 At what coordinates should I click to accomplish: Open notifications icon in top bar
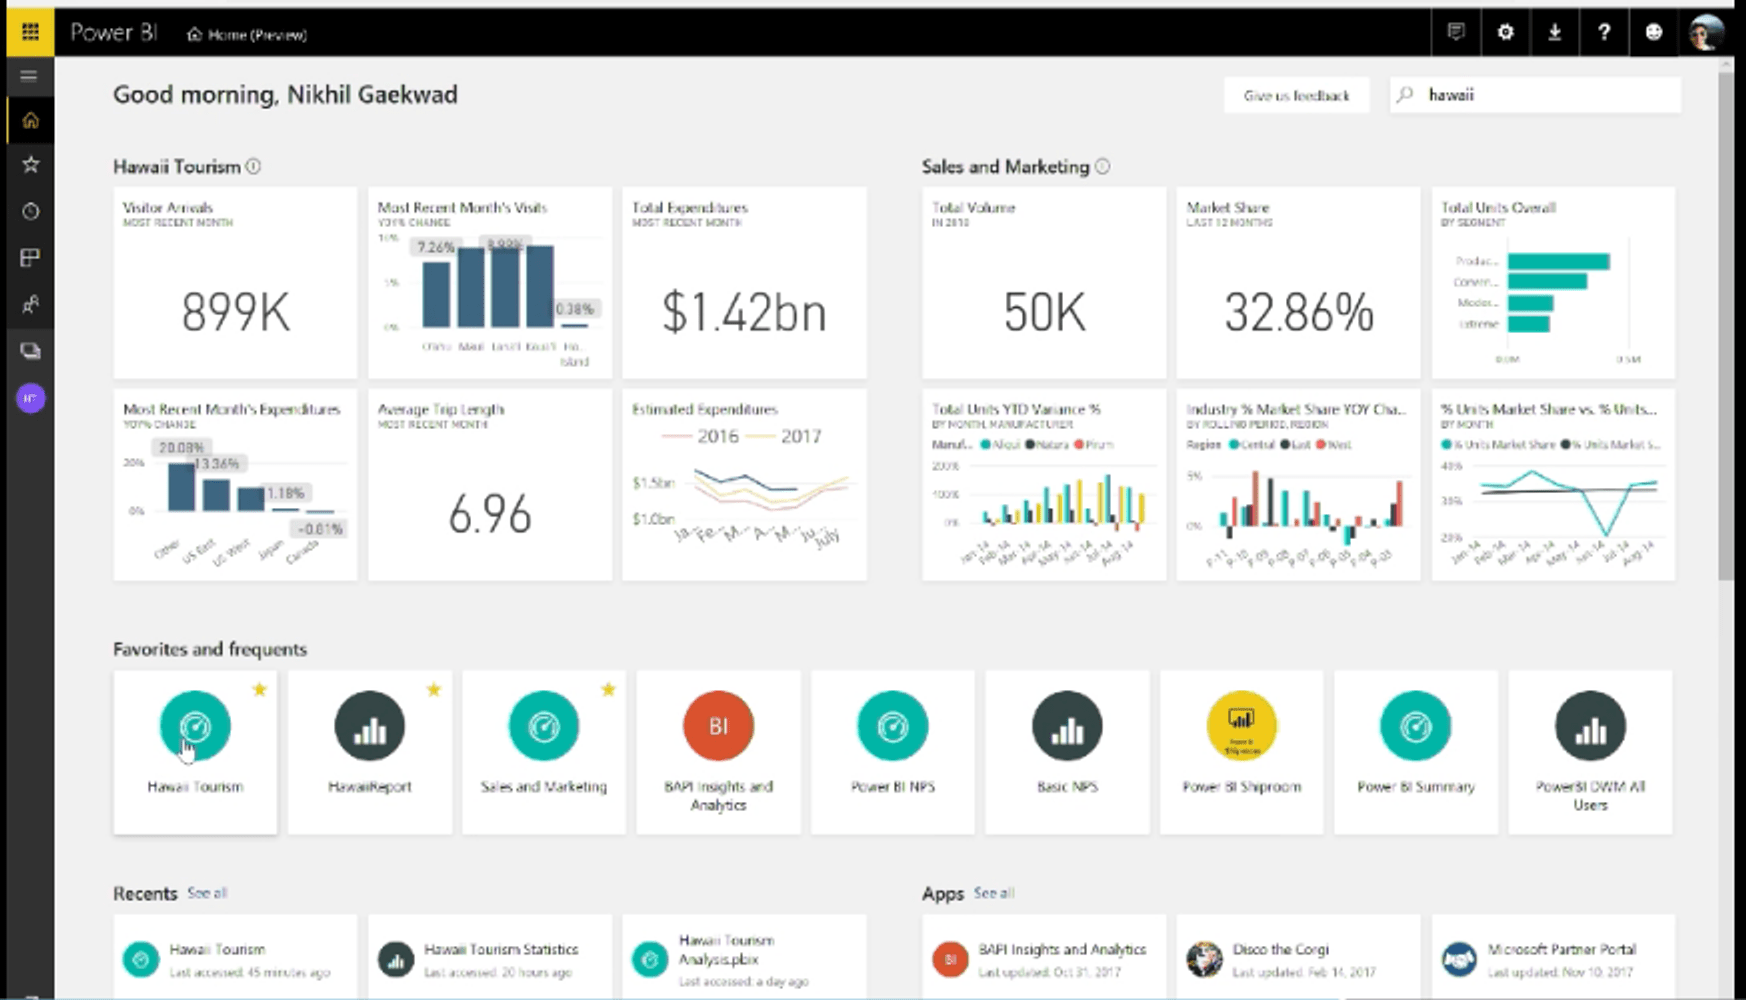click(x=1456, y=32)
